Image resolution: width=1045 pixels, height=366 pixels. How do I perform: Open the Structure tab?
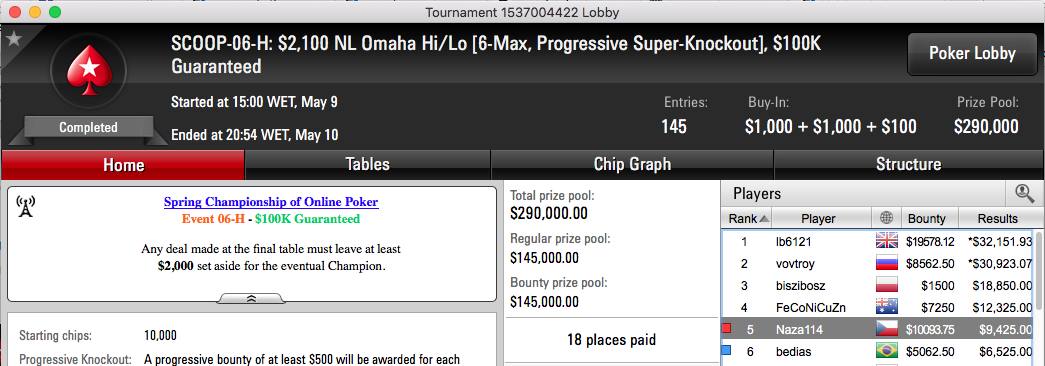pos(908,165)
